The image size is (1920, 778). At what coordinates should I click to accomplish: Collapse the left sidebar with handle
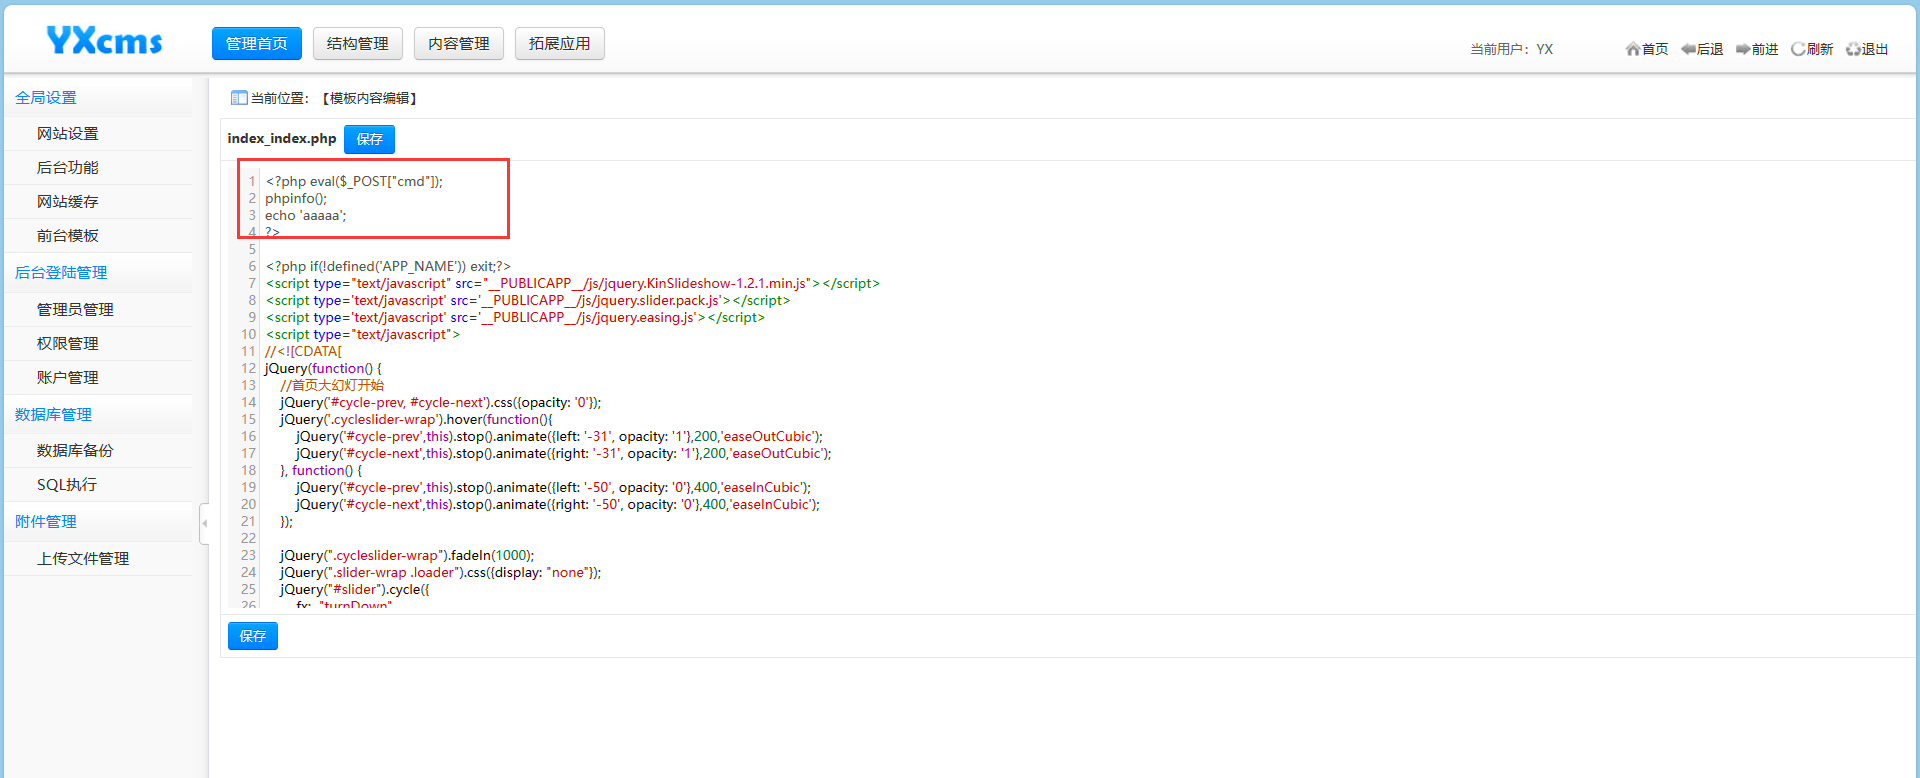204,523
